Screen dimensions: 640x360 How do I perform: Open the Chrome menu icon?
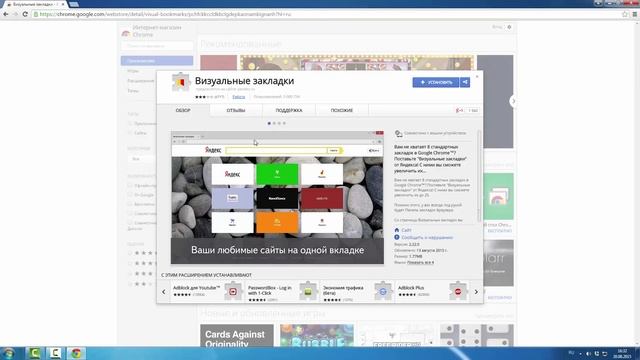point(635,14)
